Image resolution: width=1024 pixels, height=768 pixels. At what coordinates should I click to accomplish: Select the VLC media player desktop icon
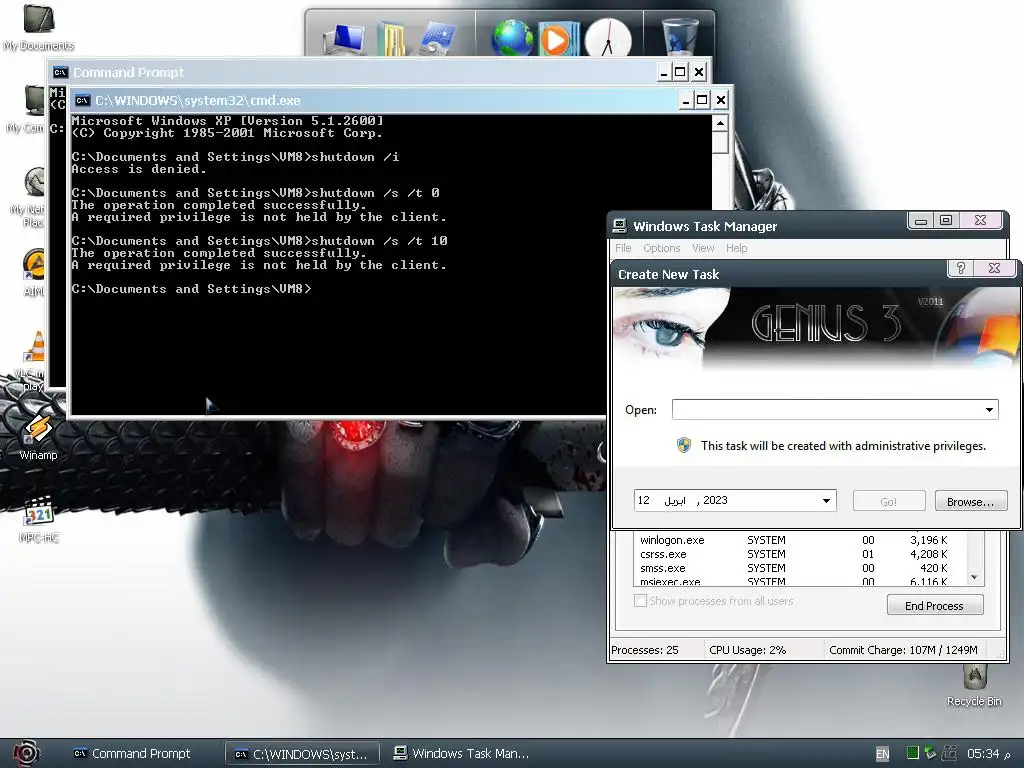click(31, 361)
